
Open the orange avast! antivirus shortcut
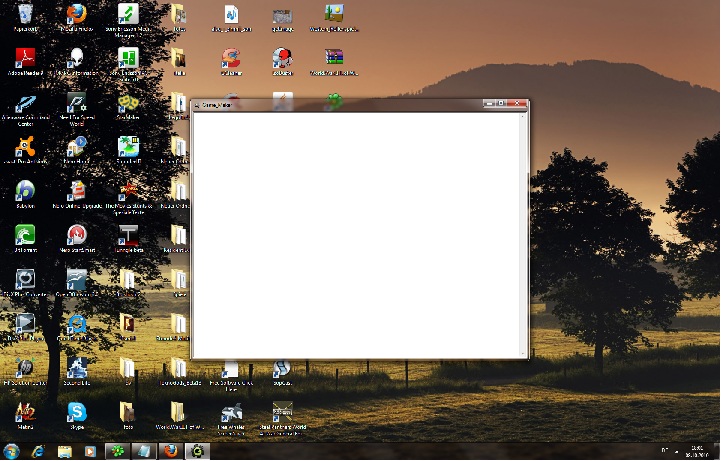click(24, 146)
